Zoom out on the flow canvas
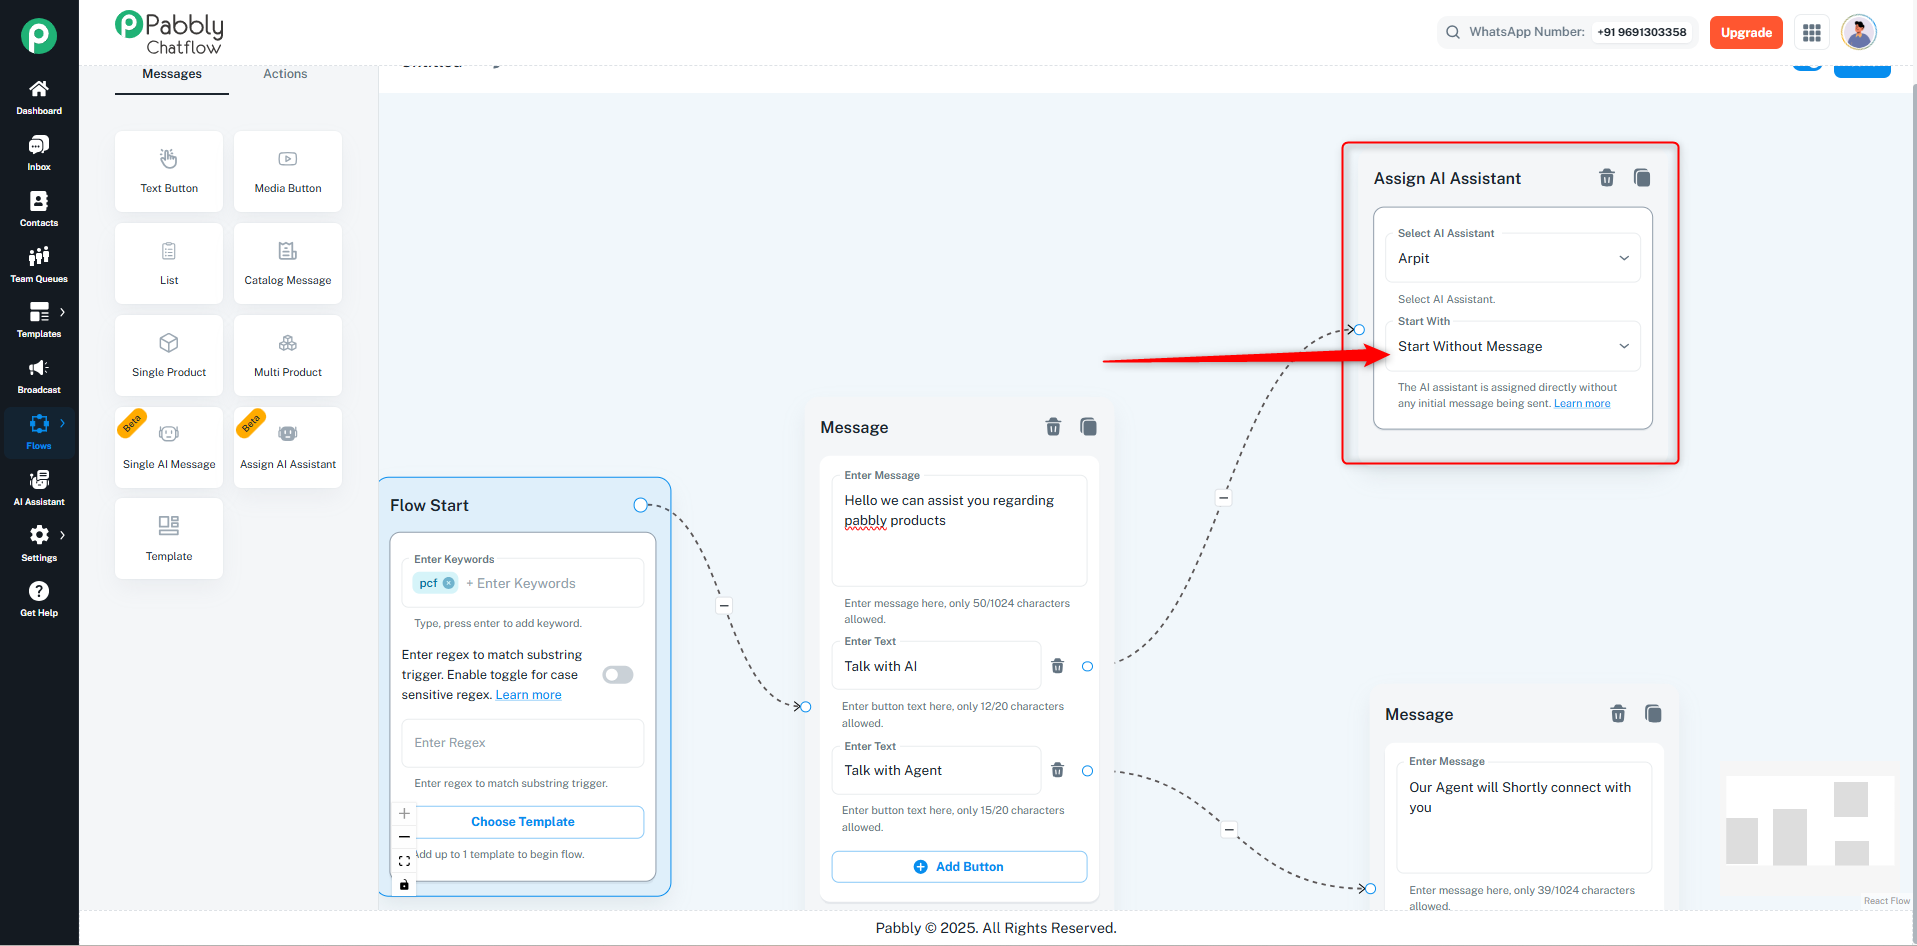 click(x=404, y=837)
